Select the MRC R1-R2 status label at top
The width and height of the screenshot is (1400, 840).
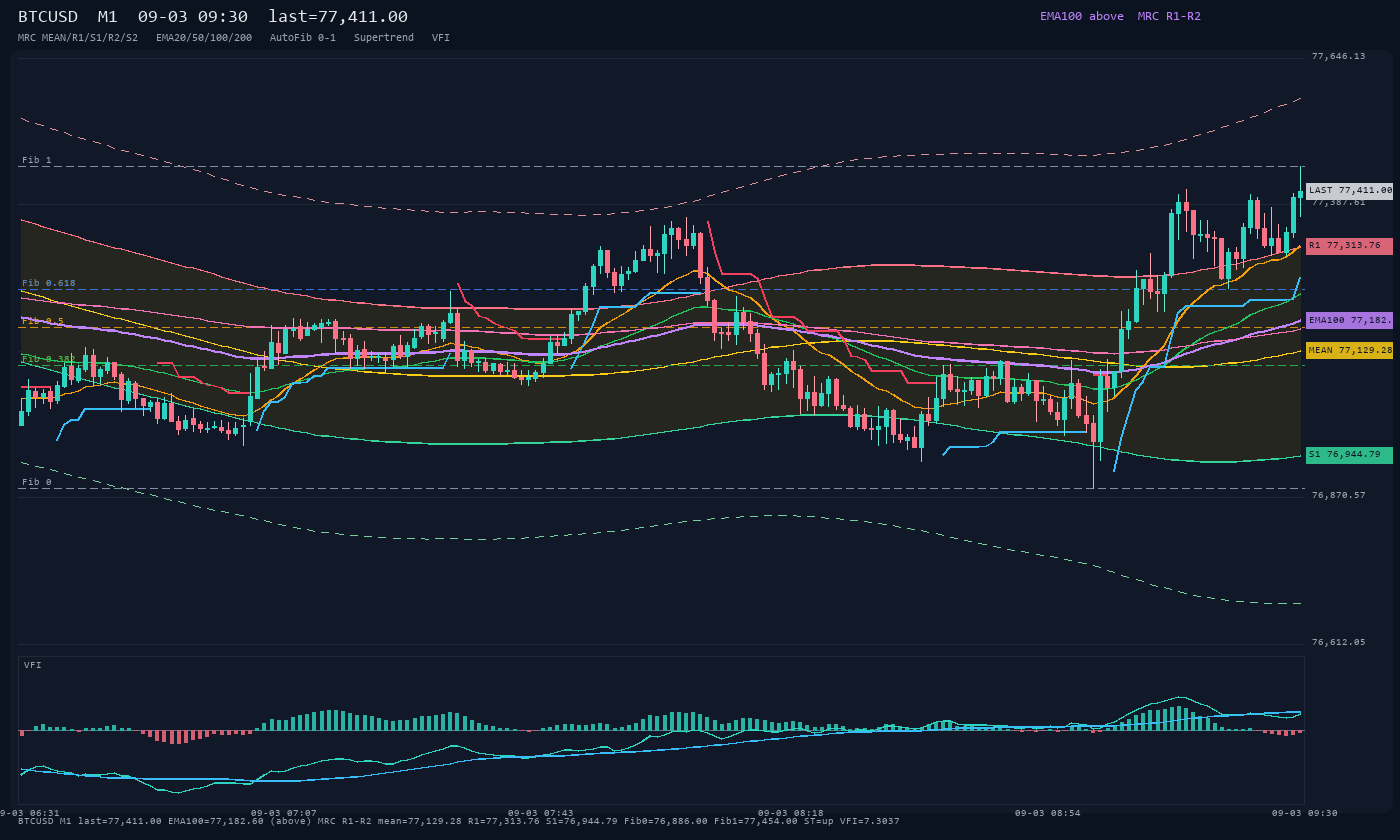(1169, 16)
